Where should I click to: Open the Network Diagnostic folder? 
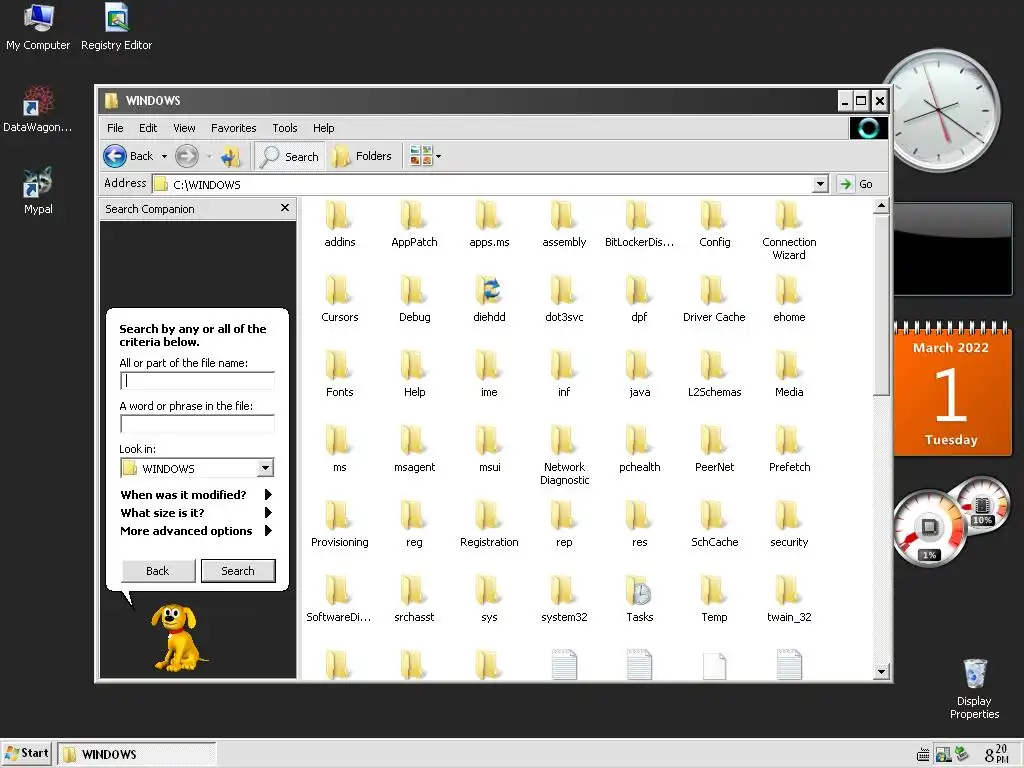(x=564, y=455)
